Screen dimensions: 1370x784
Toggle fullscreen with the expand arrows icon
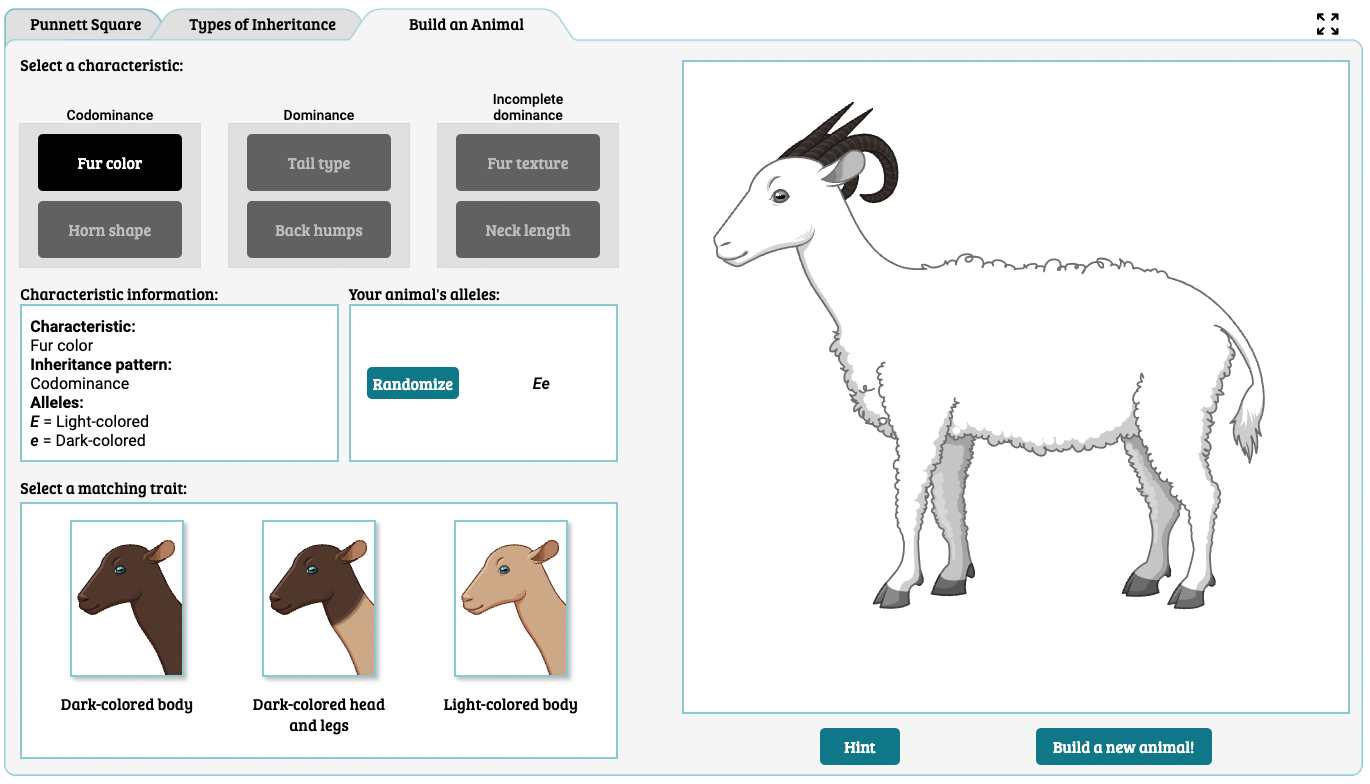click(x=1327, y=24)
